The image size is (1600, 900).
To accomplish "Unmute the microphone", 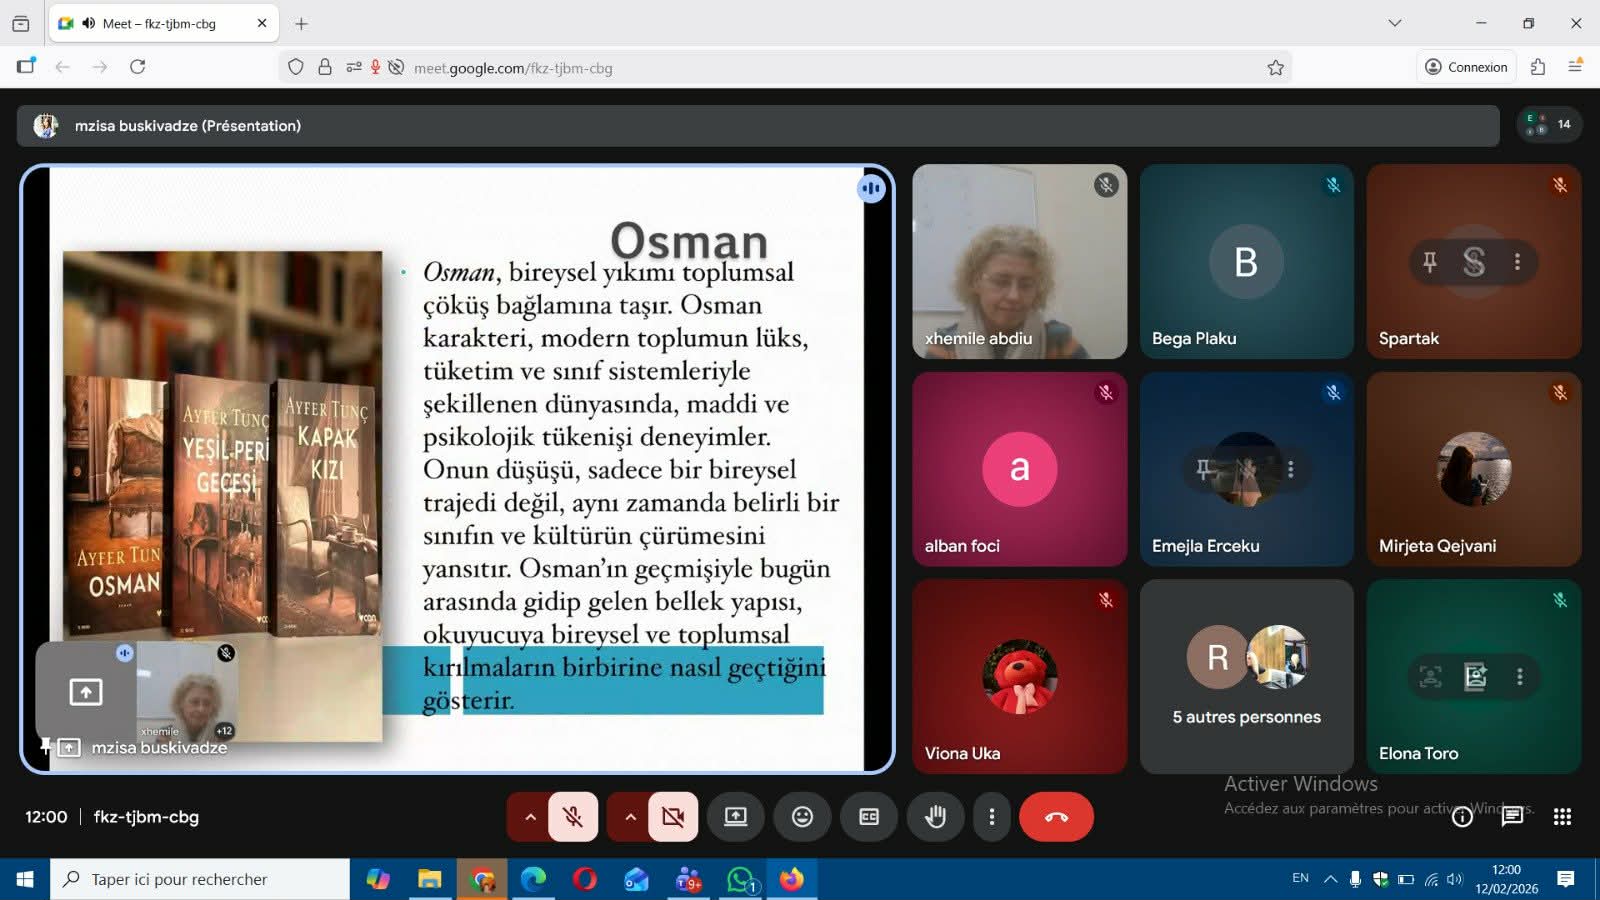I will [573, 817].
